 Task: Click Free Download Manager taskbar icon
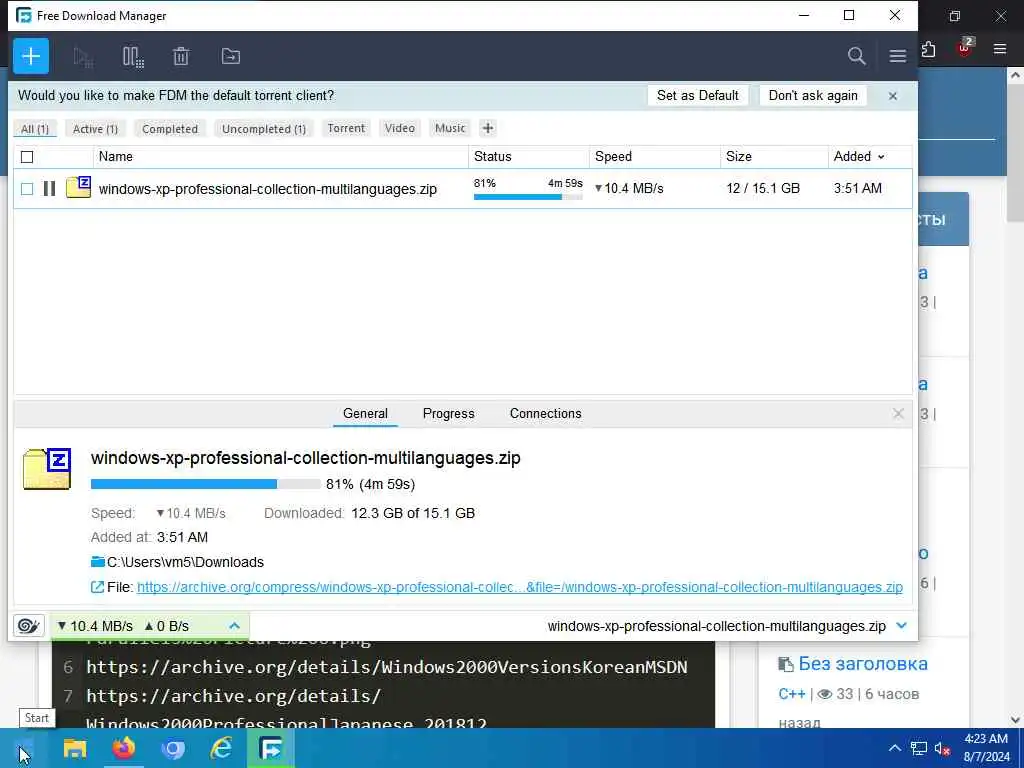[x=270, y=748]
